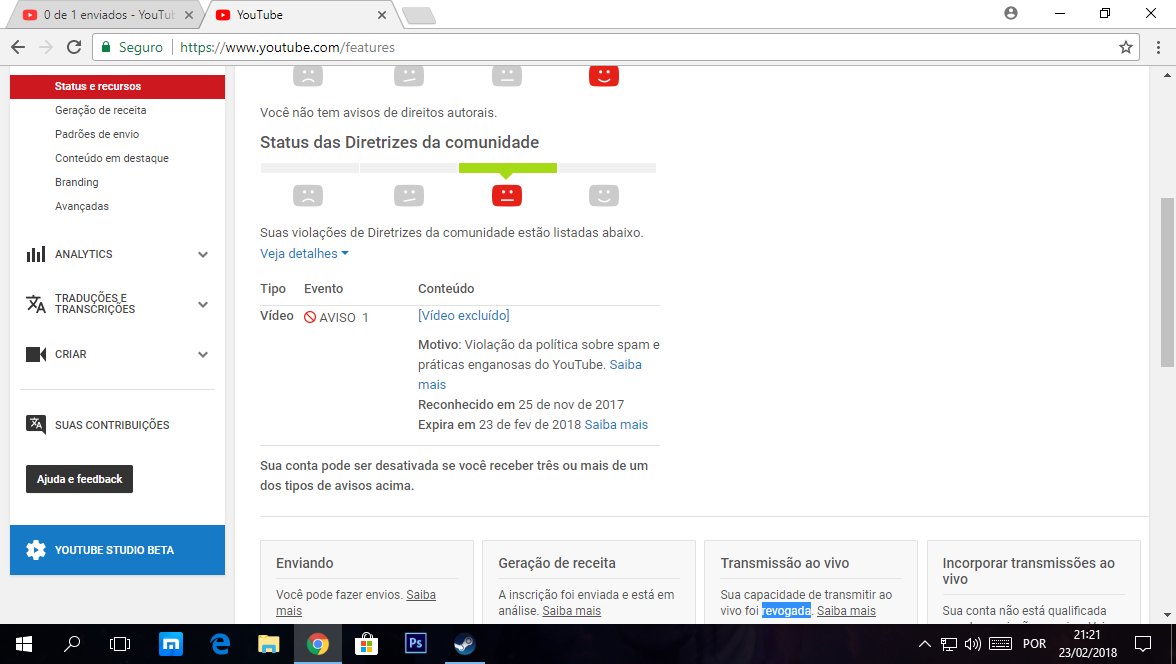Open Microsoft Store from the taskbar

tap(366, 644)
